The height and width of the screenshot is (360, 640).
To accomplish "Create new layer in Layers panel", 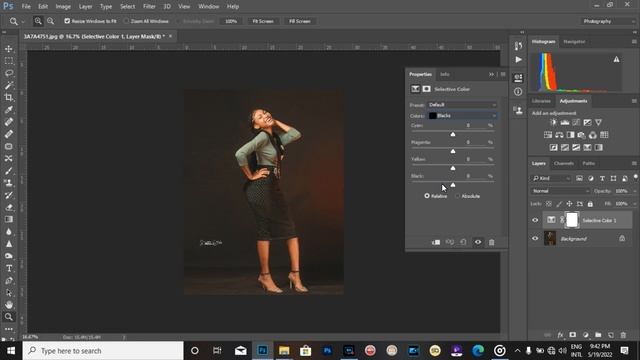I will (611, 335).
